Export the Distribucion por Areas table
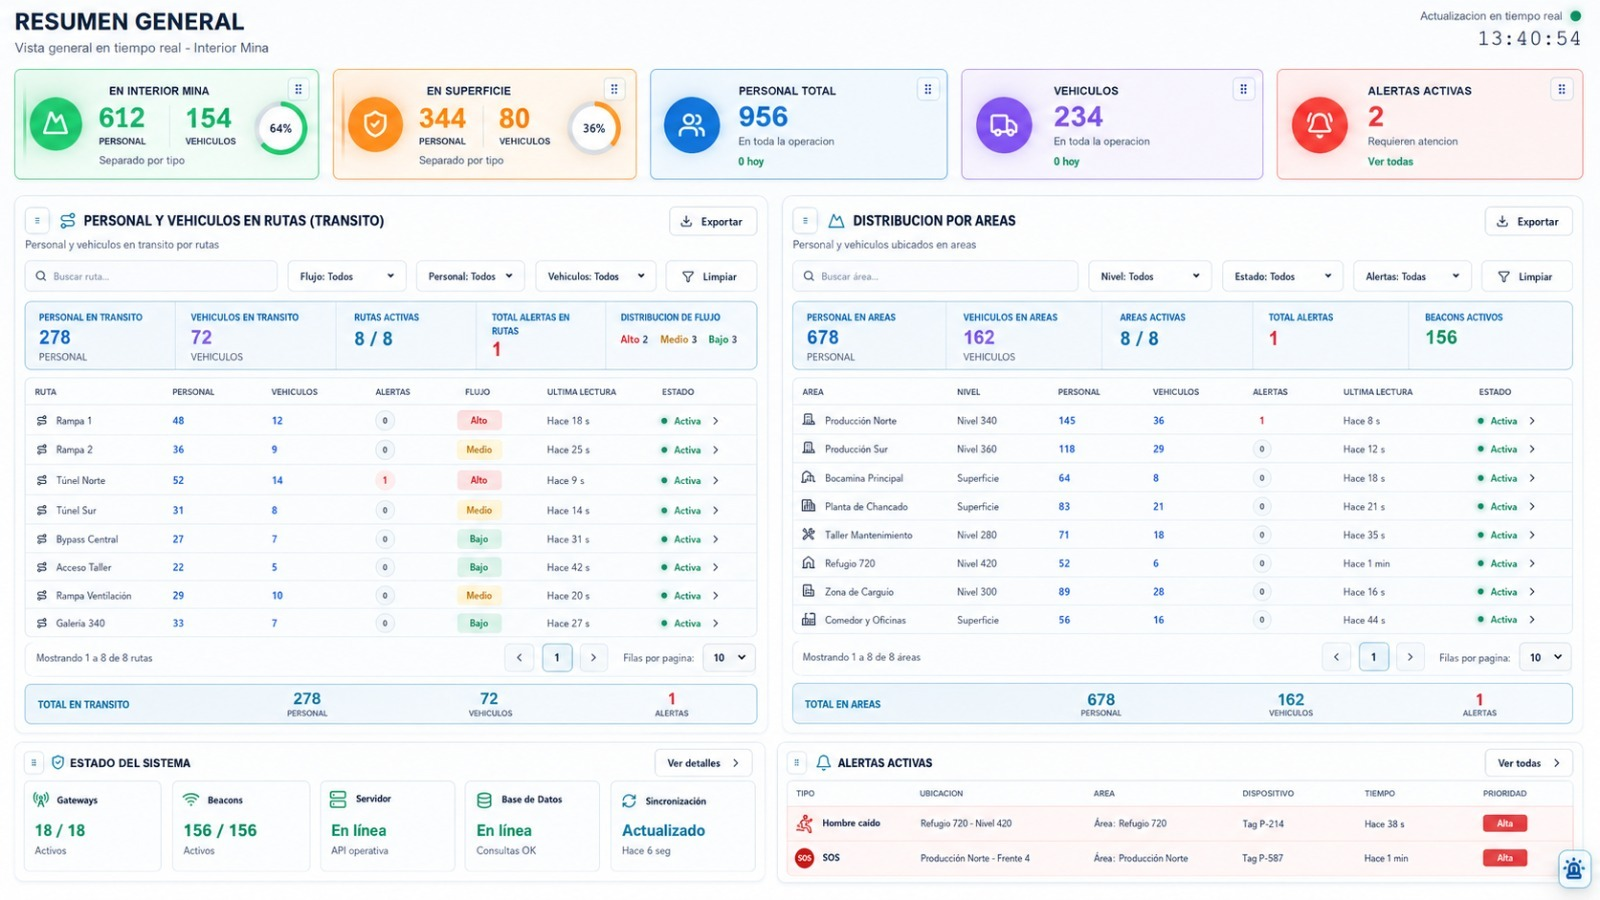 tap(1529, 222)
